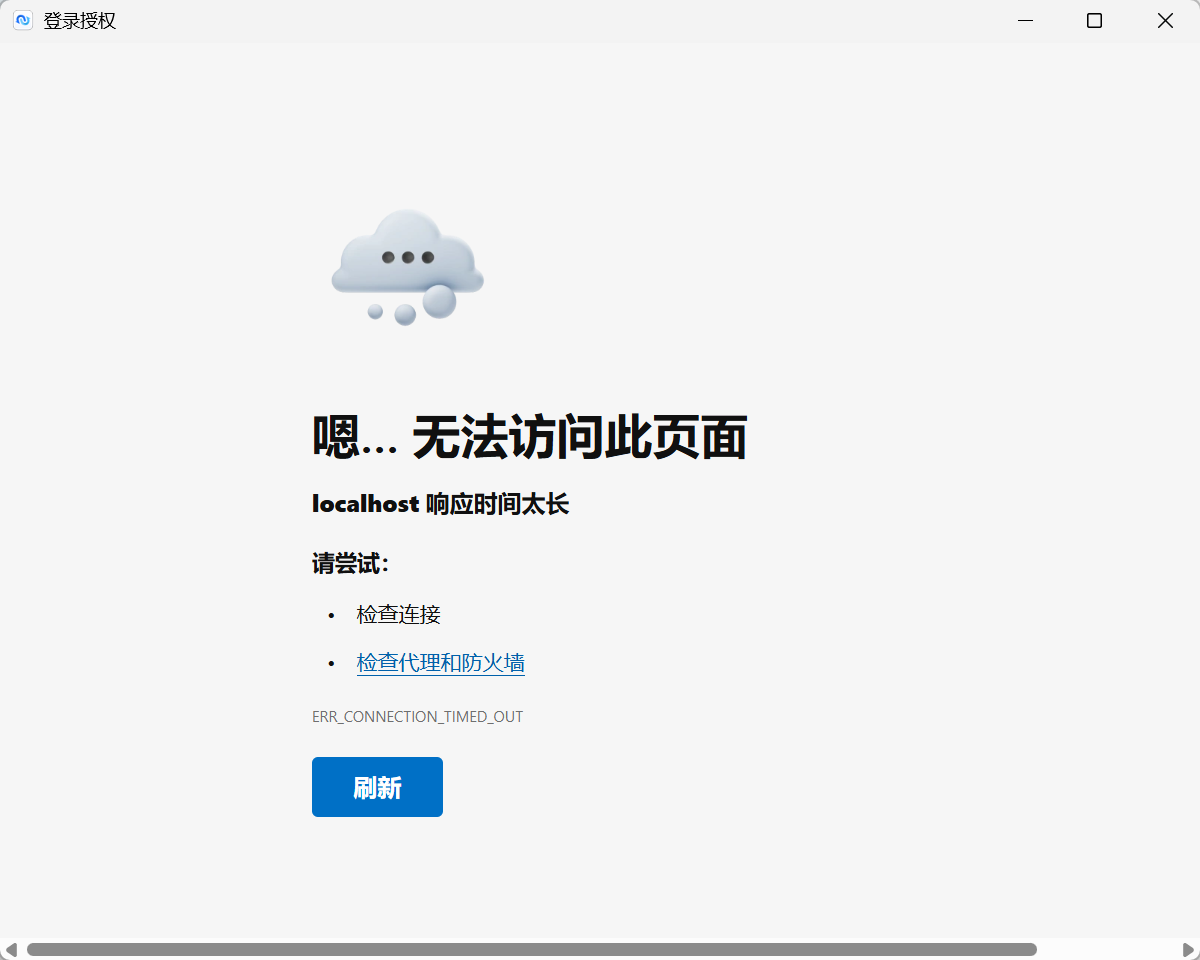This screenshot has width=1200, height=960.
Task: Click the 检查连接 suggestion text
Action: point(399,614)
